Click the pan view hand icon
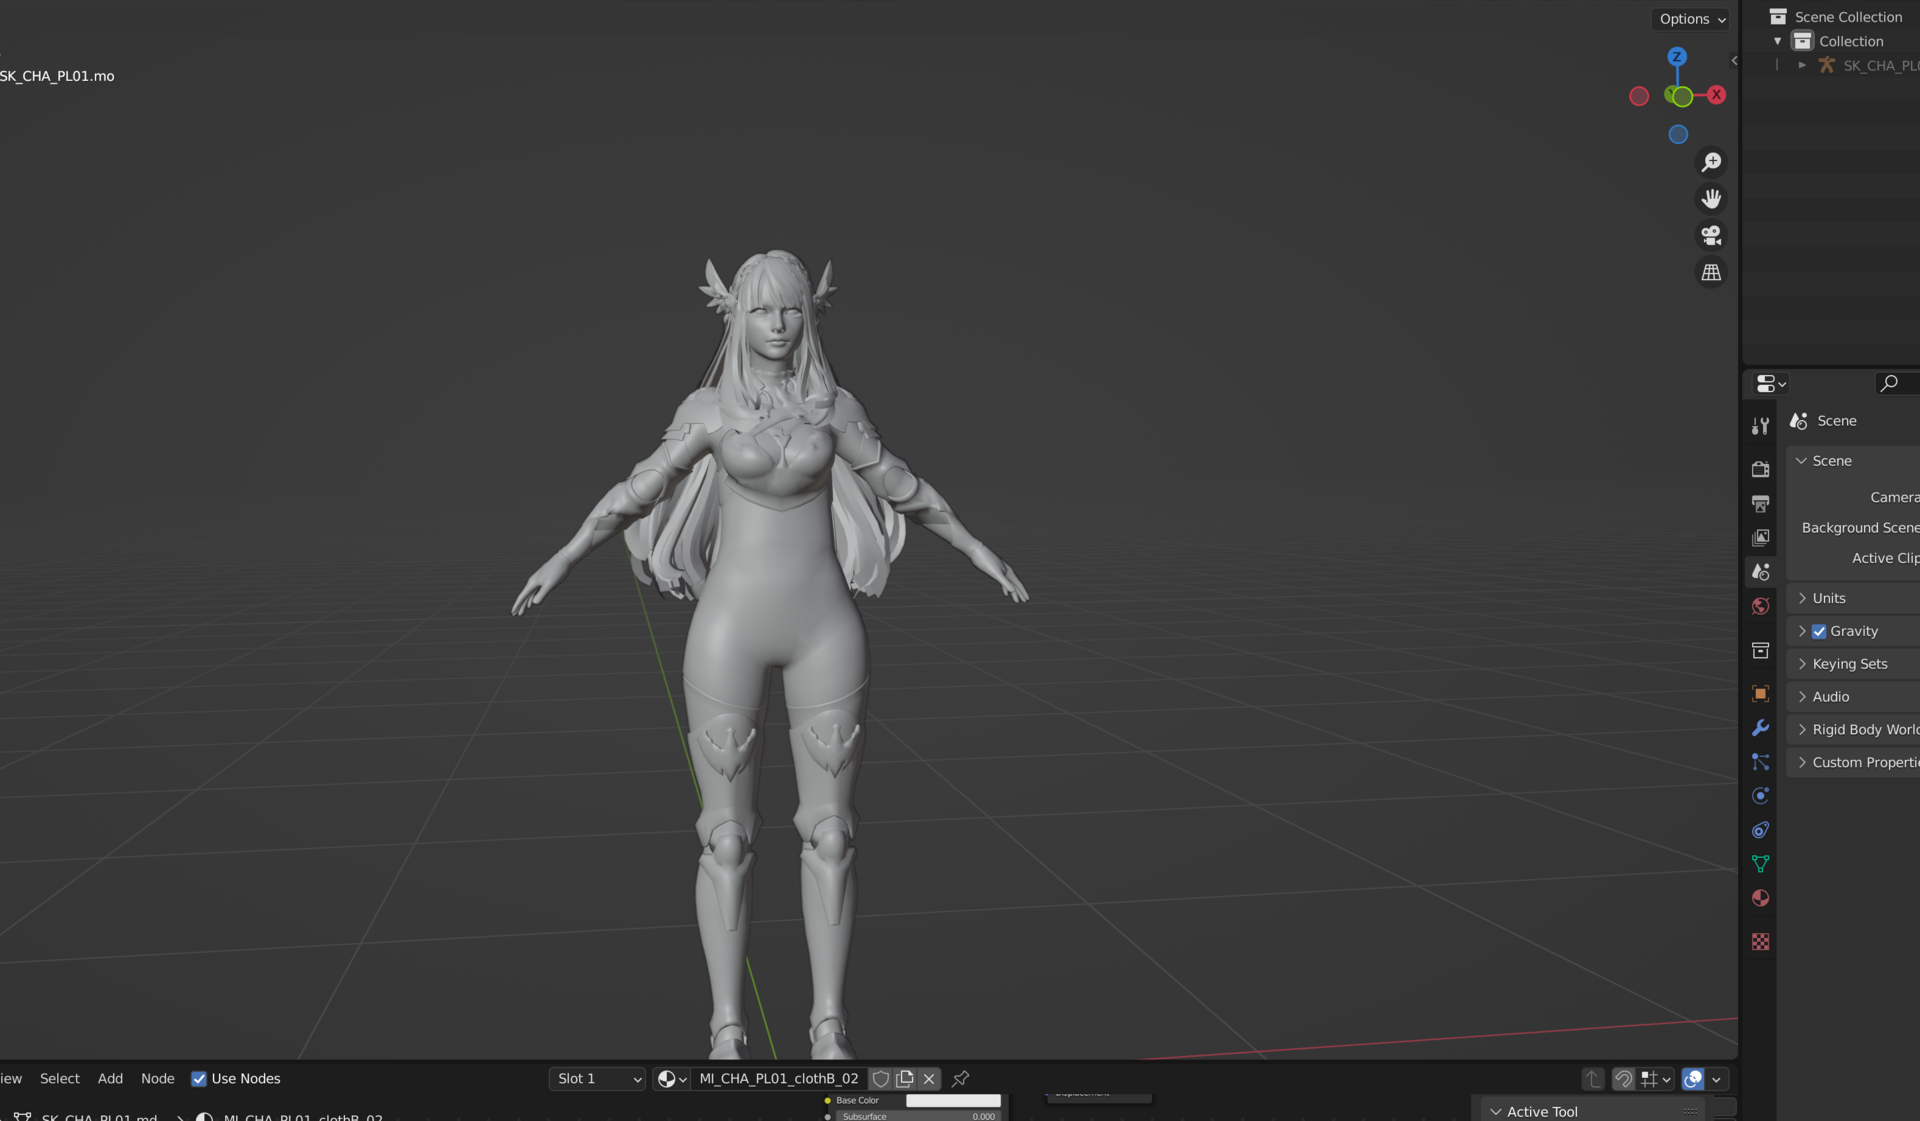Image resolution: width=1920 pixels, height=1121 pixels. coord(1711,199)
